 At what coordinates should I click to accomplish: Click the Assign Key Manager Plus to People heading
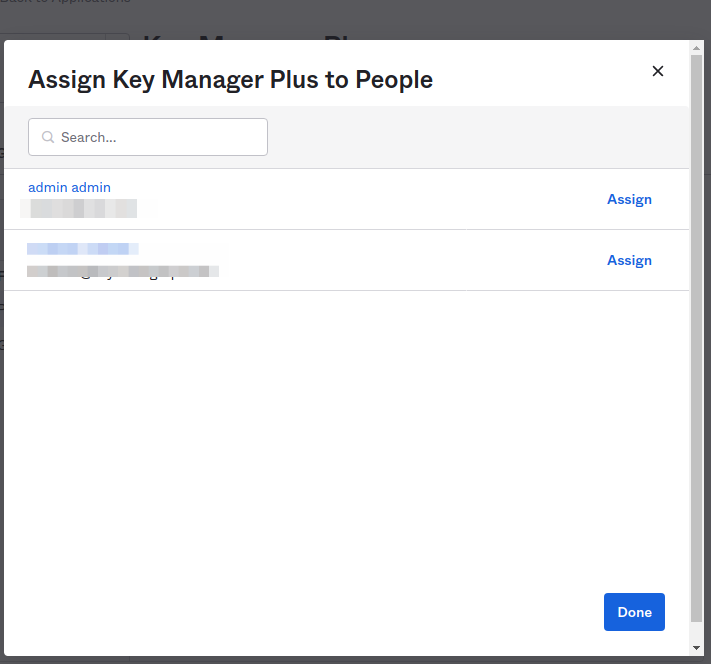click(x=230, y=80)
